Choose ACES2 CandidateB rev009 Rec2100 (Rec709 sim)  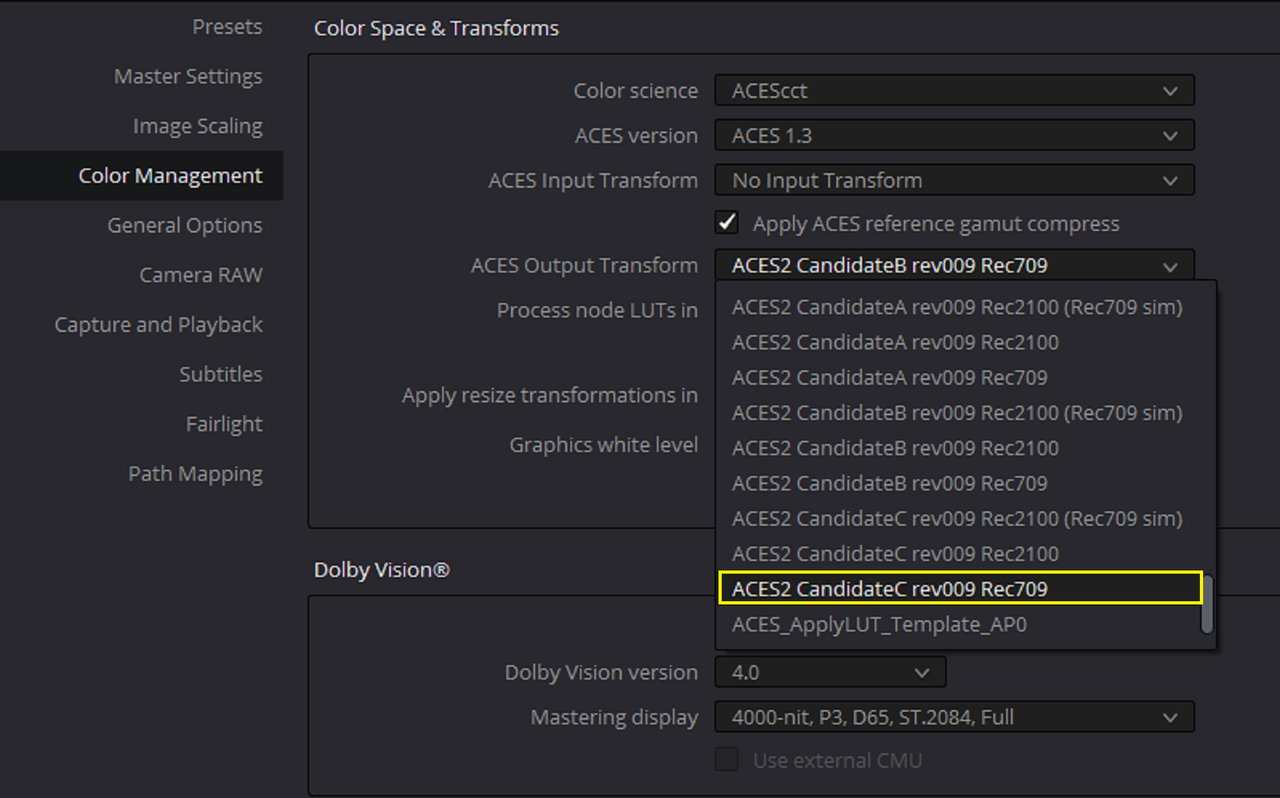click(957, 413)
